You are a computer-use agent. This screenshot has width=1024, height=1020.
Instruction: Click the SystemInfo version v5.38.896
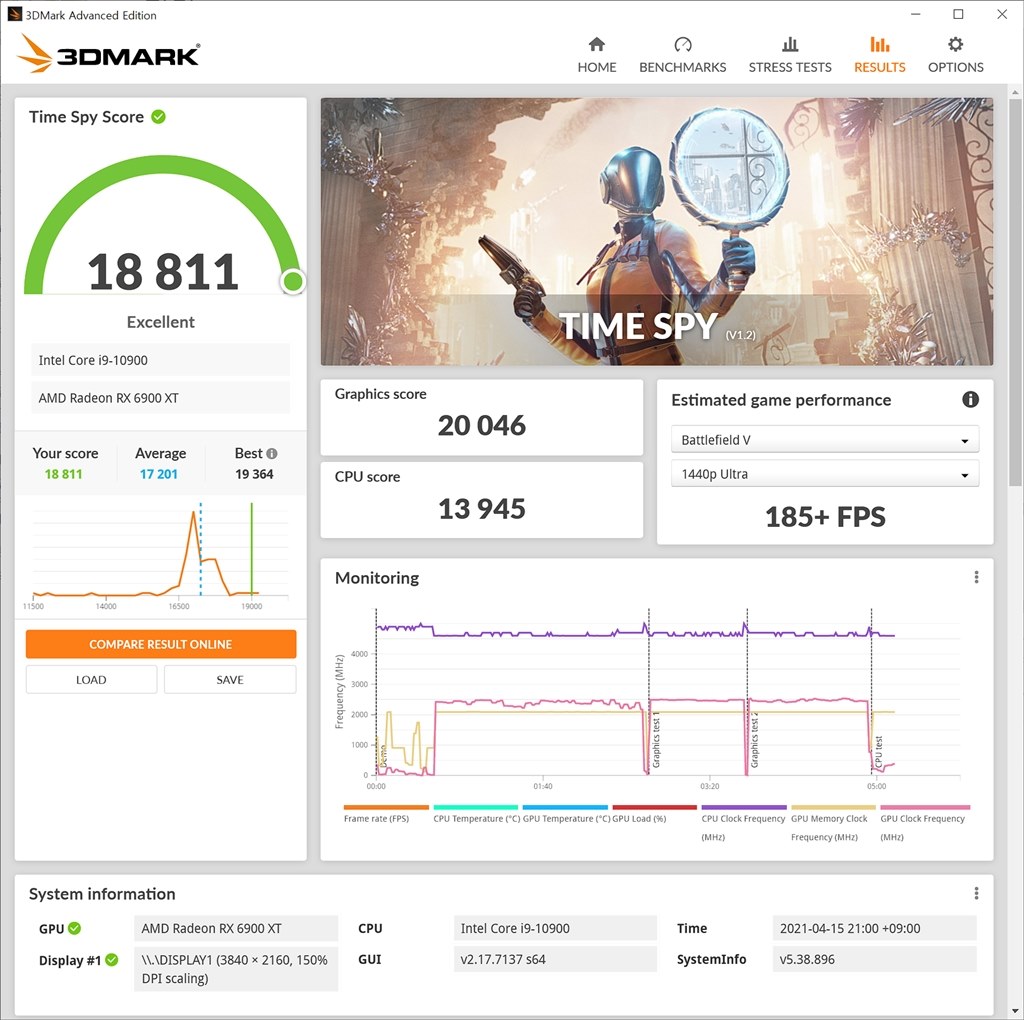[874, 959]
